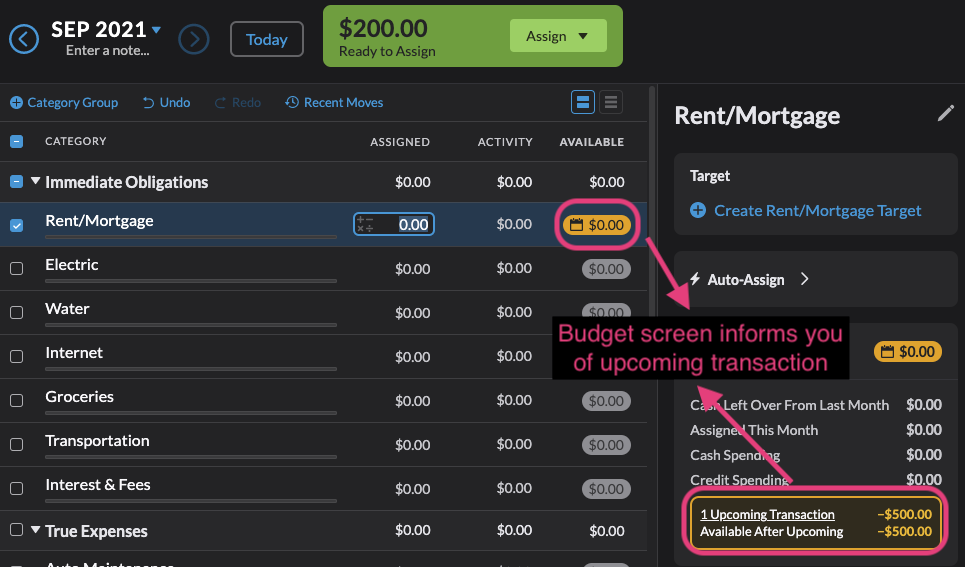Select Water category name

pos(67,308)
